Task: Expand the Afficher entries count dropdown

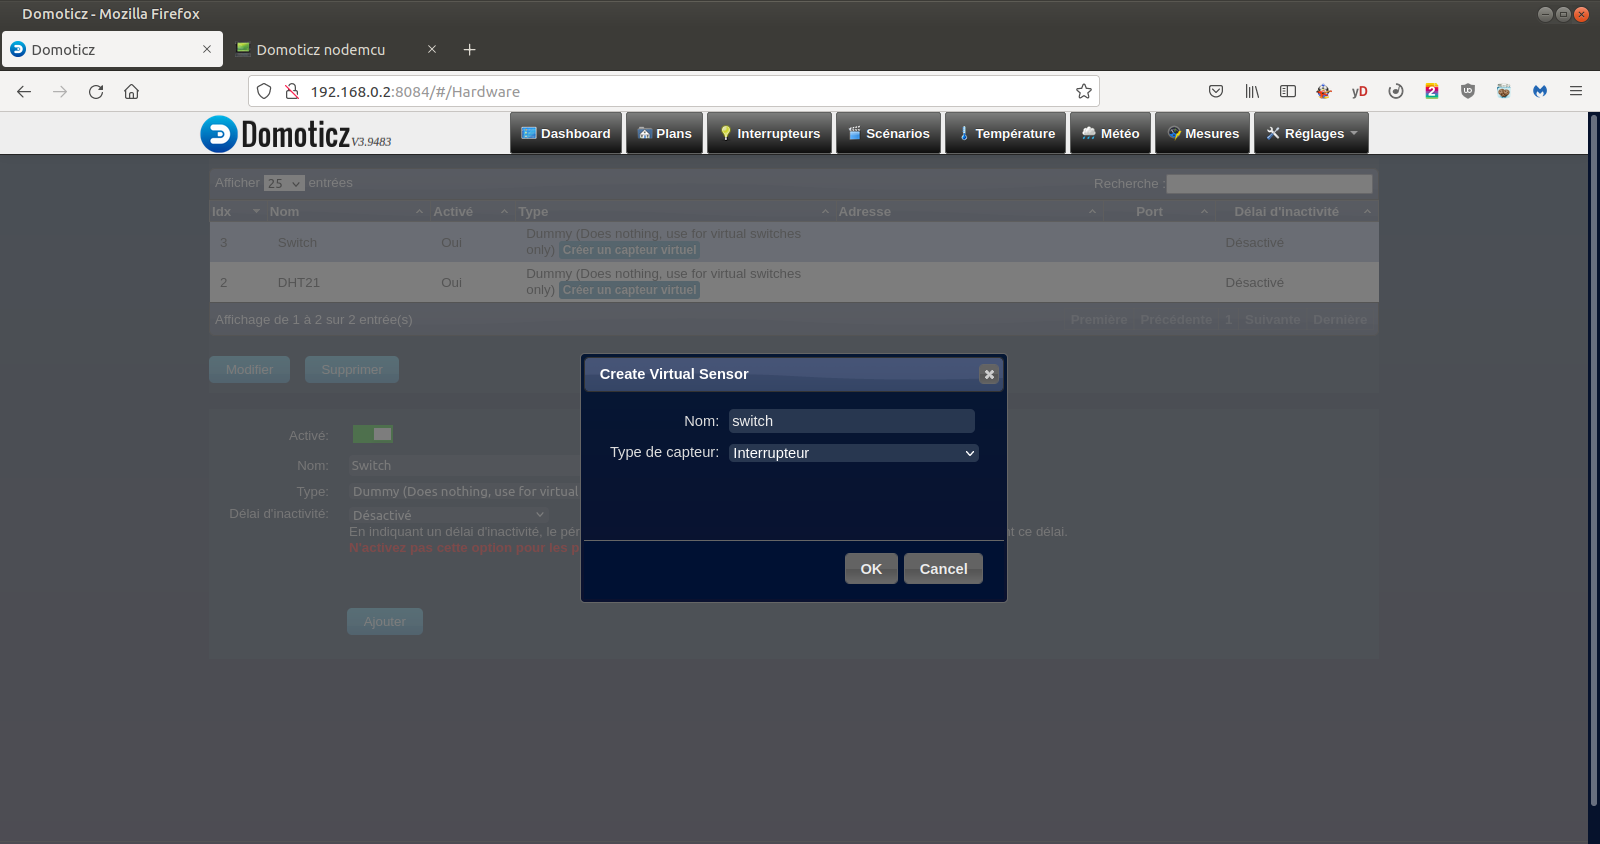Action: click(284, 184)
